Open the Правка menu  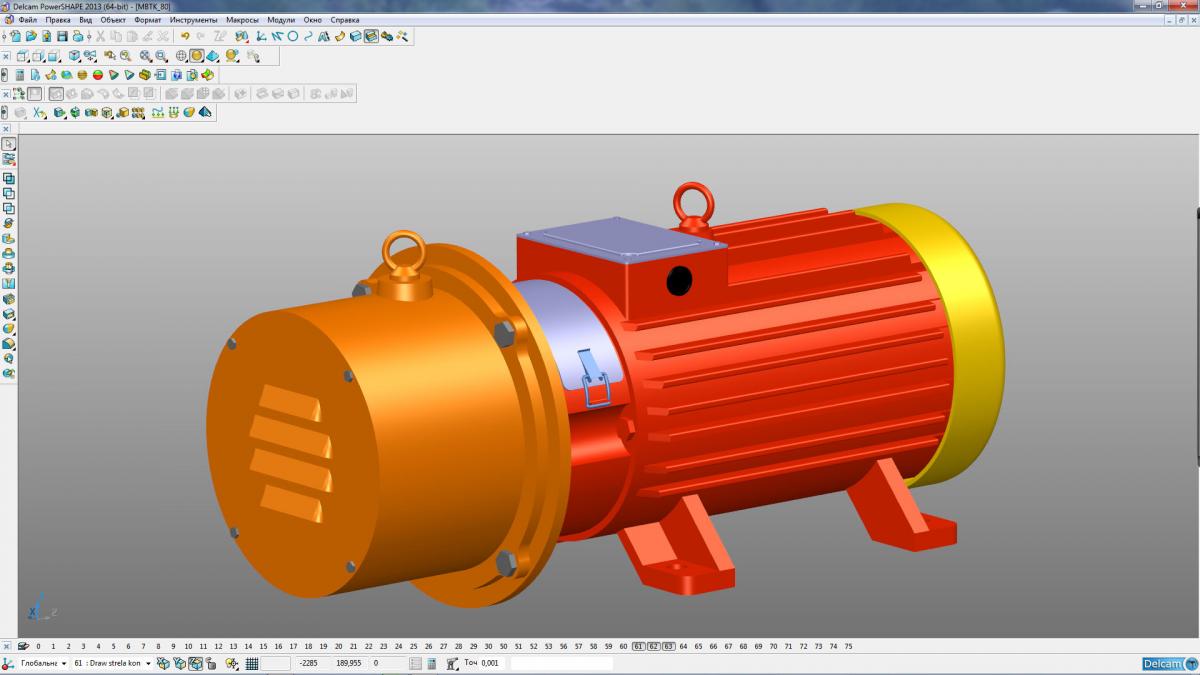click(58, 19)
